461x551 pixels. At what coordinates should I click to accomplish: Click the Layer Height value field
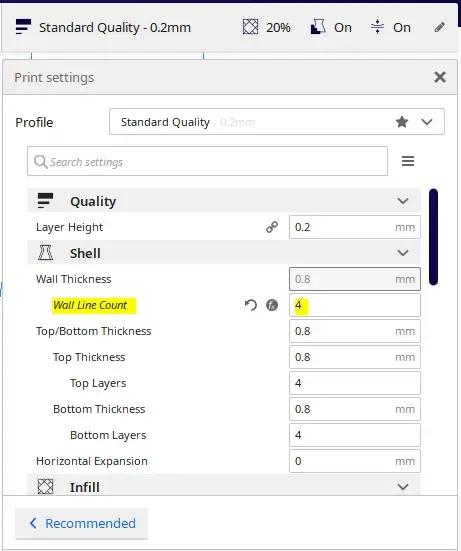[x=355, y=227]
